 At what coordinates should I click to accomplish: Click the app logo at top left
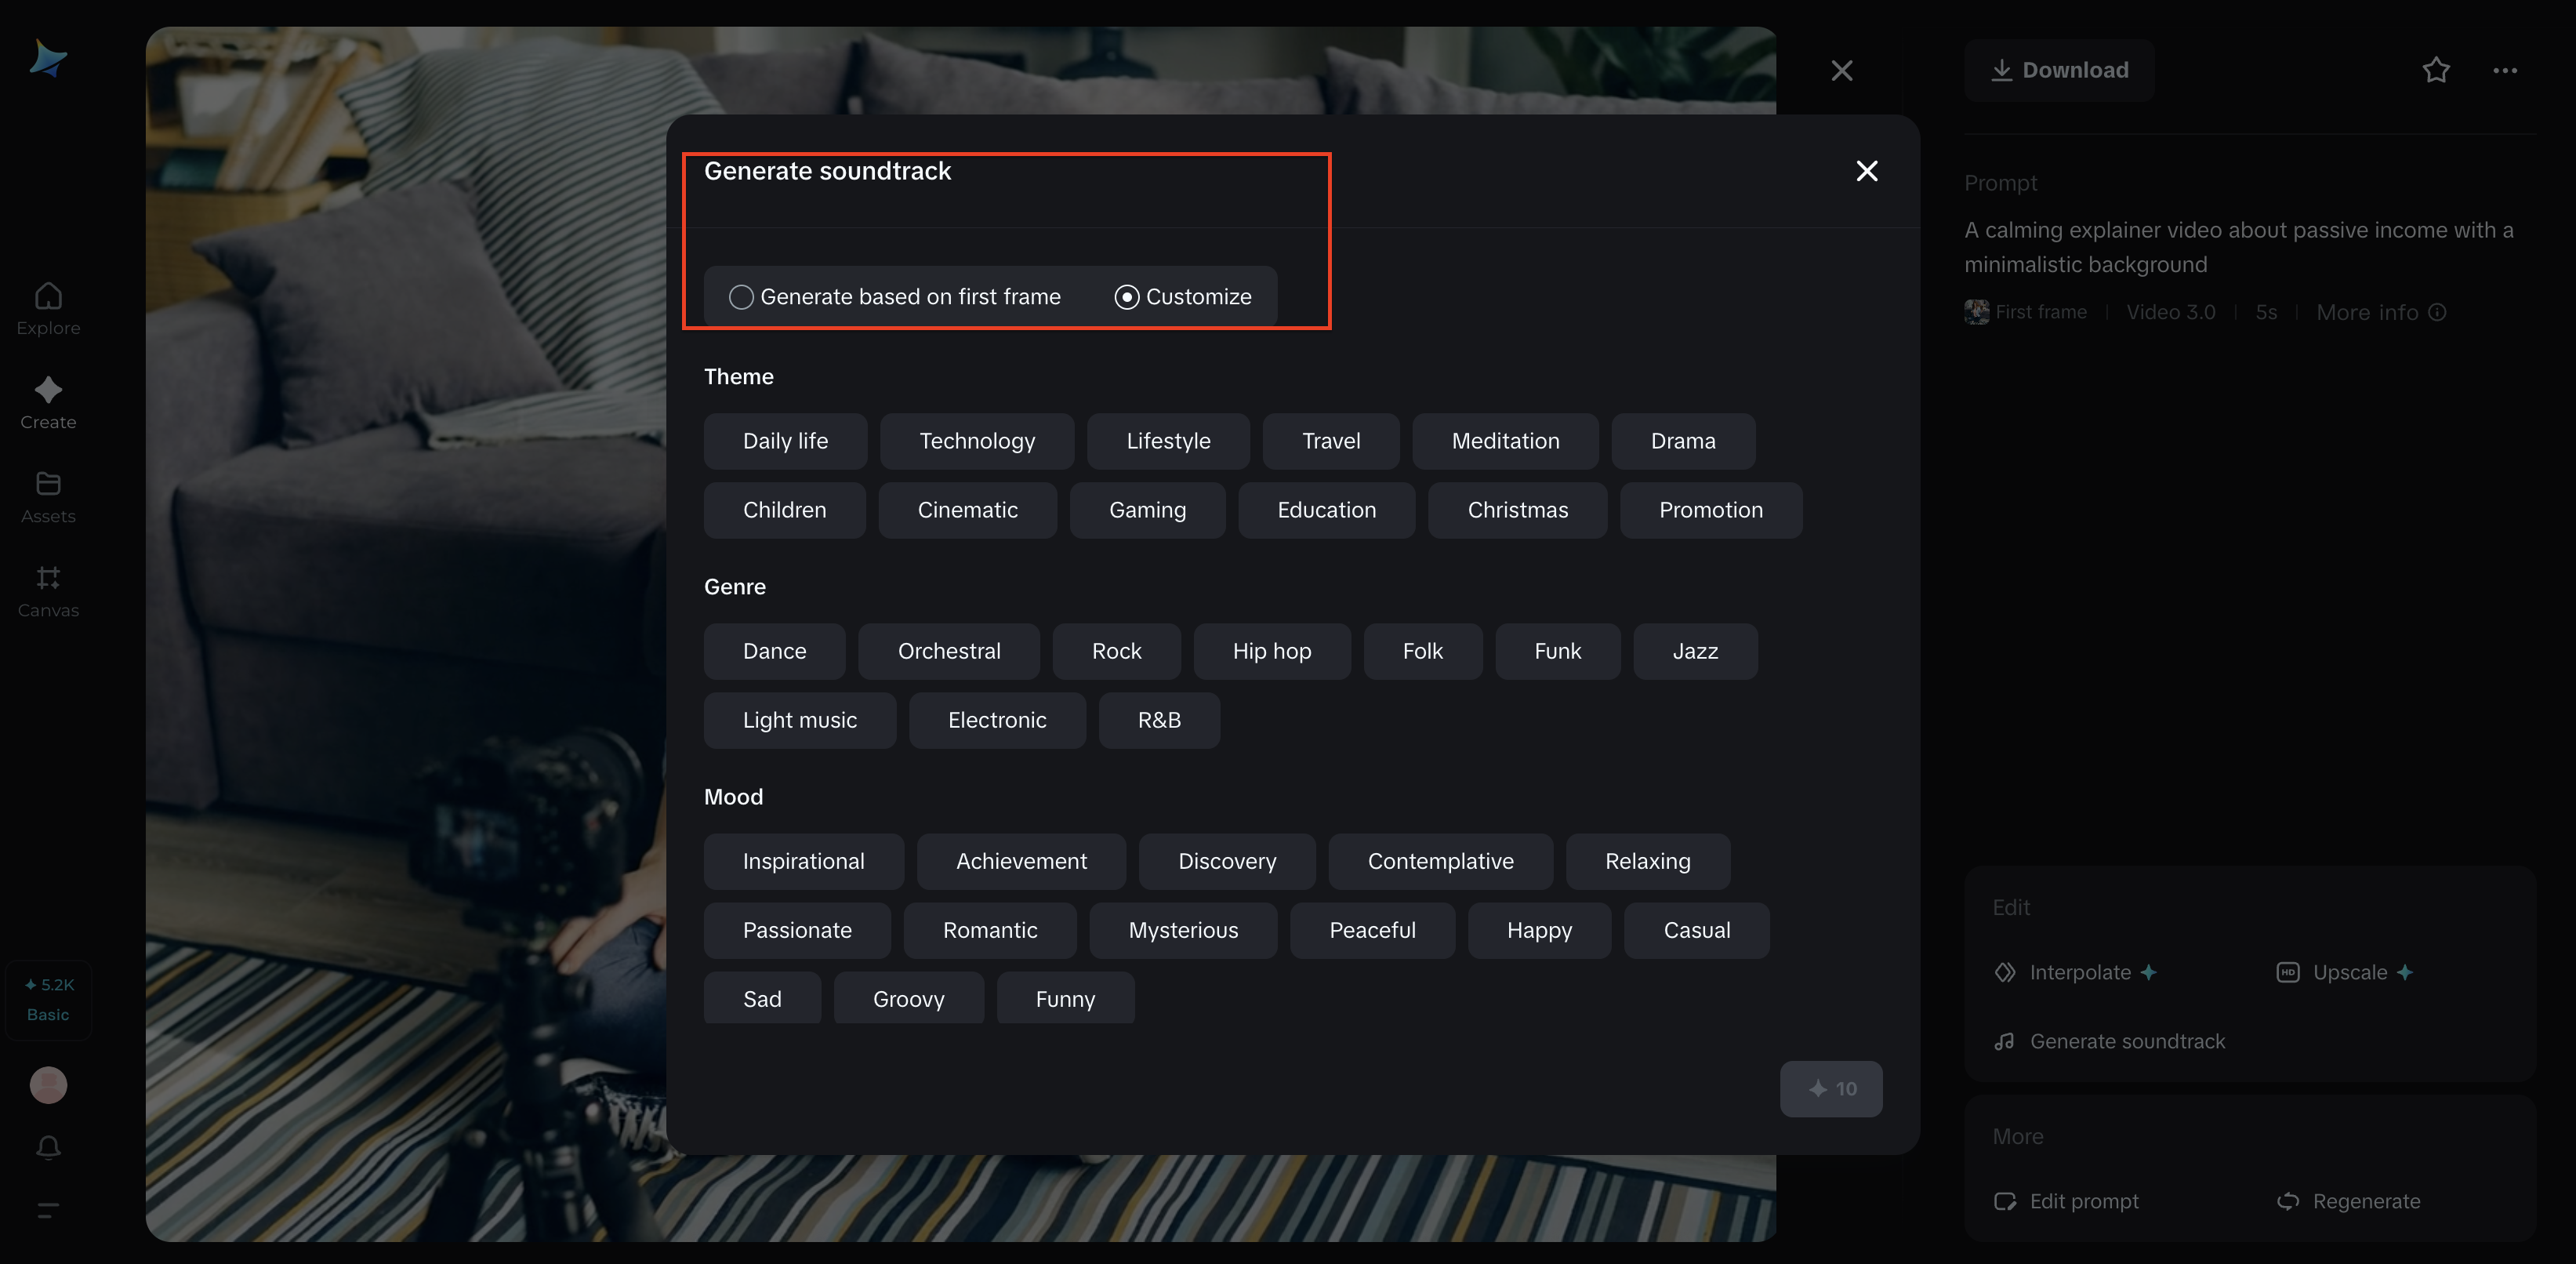pos(48,58)
